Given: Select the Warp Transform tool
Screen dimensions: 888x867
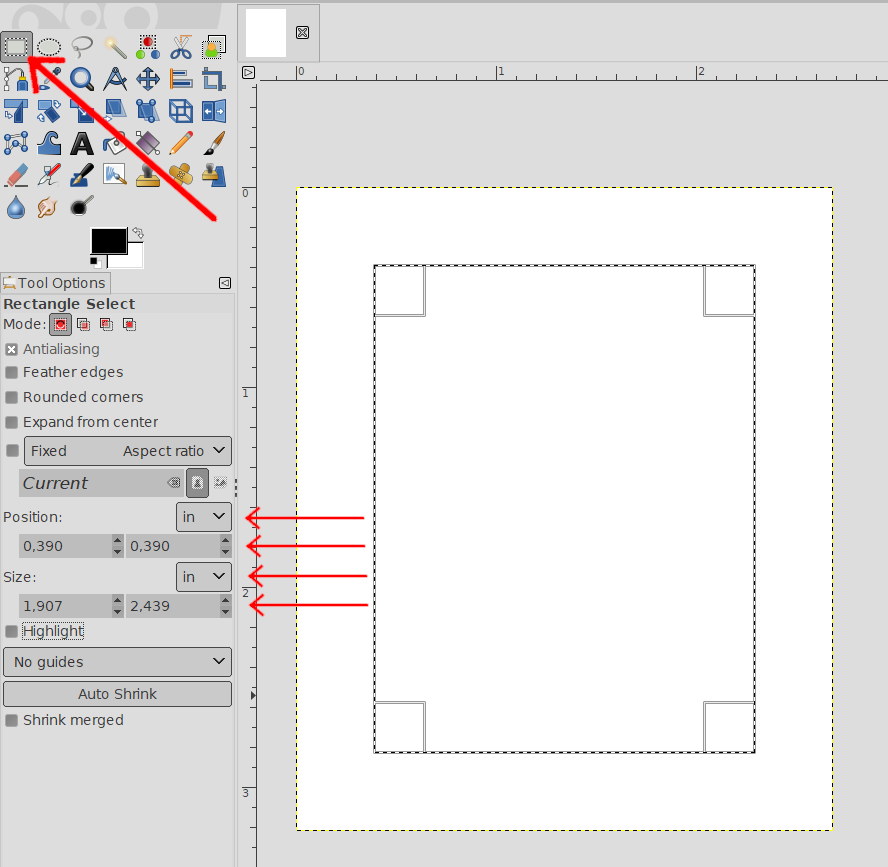Looking at the screenshot, I should (49, 143).
